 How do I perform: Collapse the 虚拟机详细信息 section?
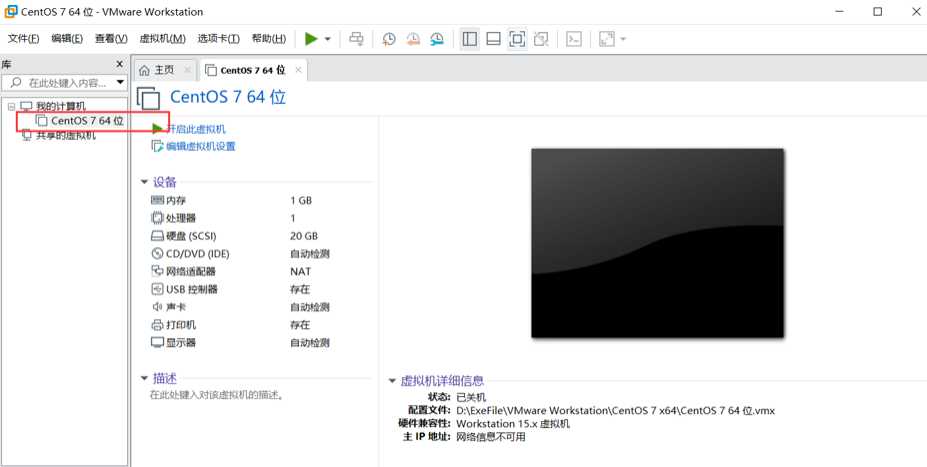tap(392, 381)
